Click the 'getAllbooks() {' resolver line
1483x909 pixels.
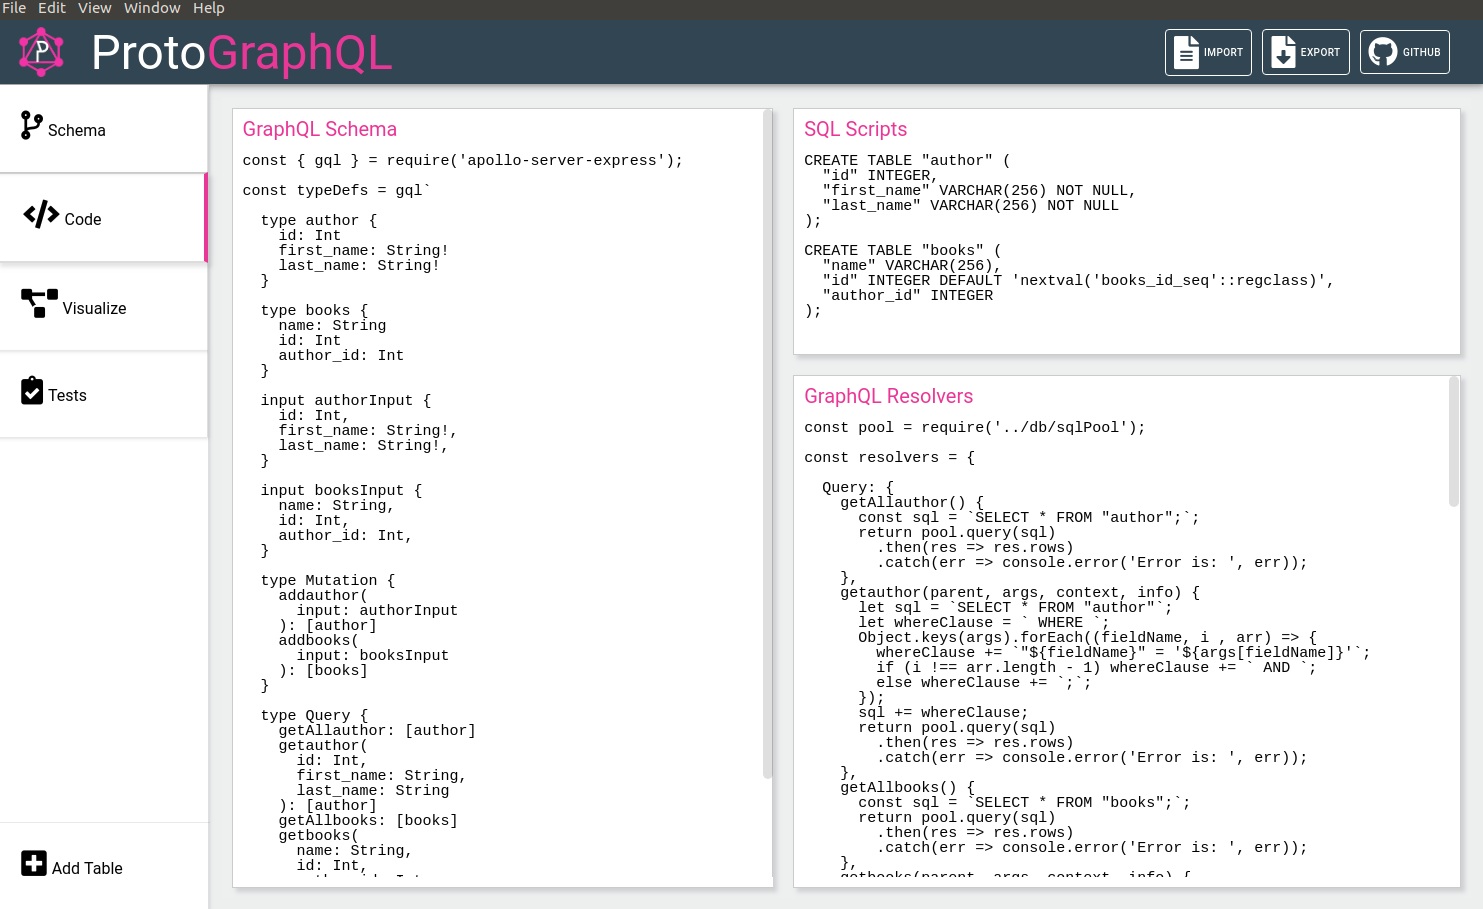click(908, 787)
